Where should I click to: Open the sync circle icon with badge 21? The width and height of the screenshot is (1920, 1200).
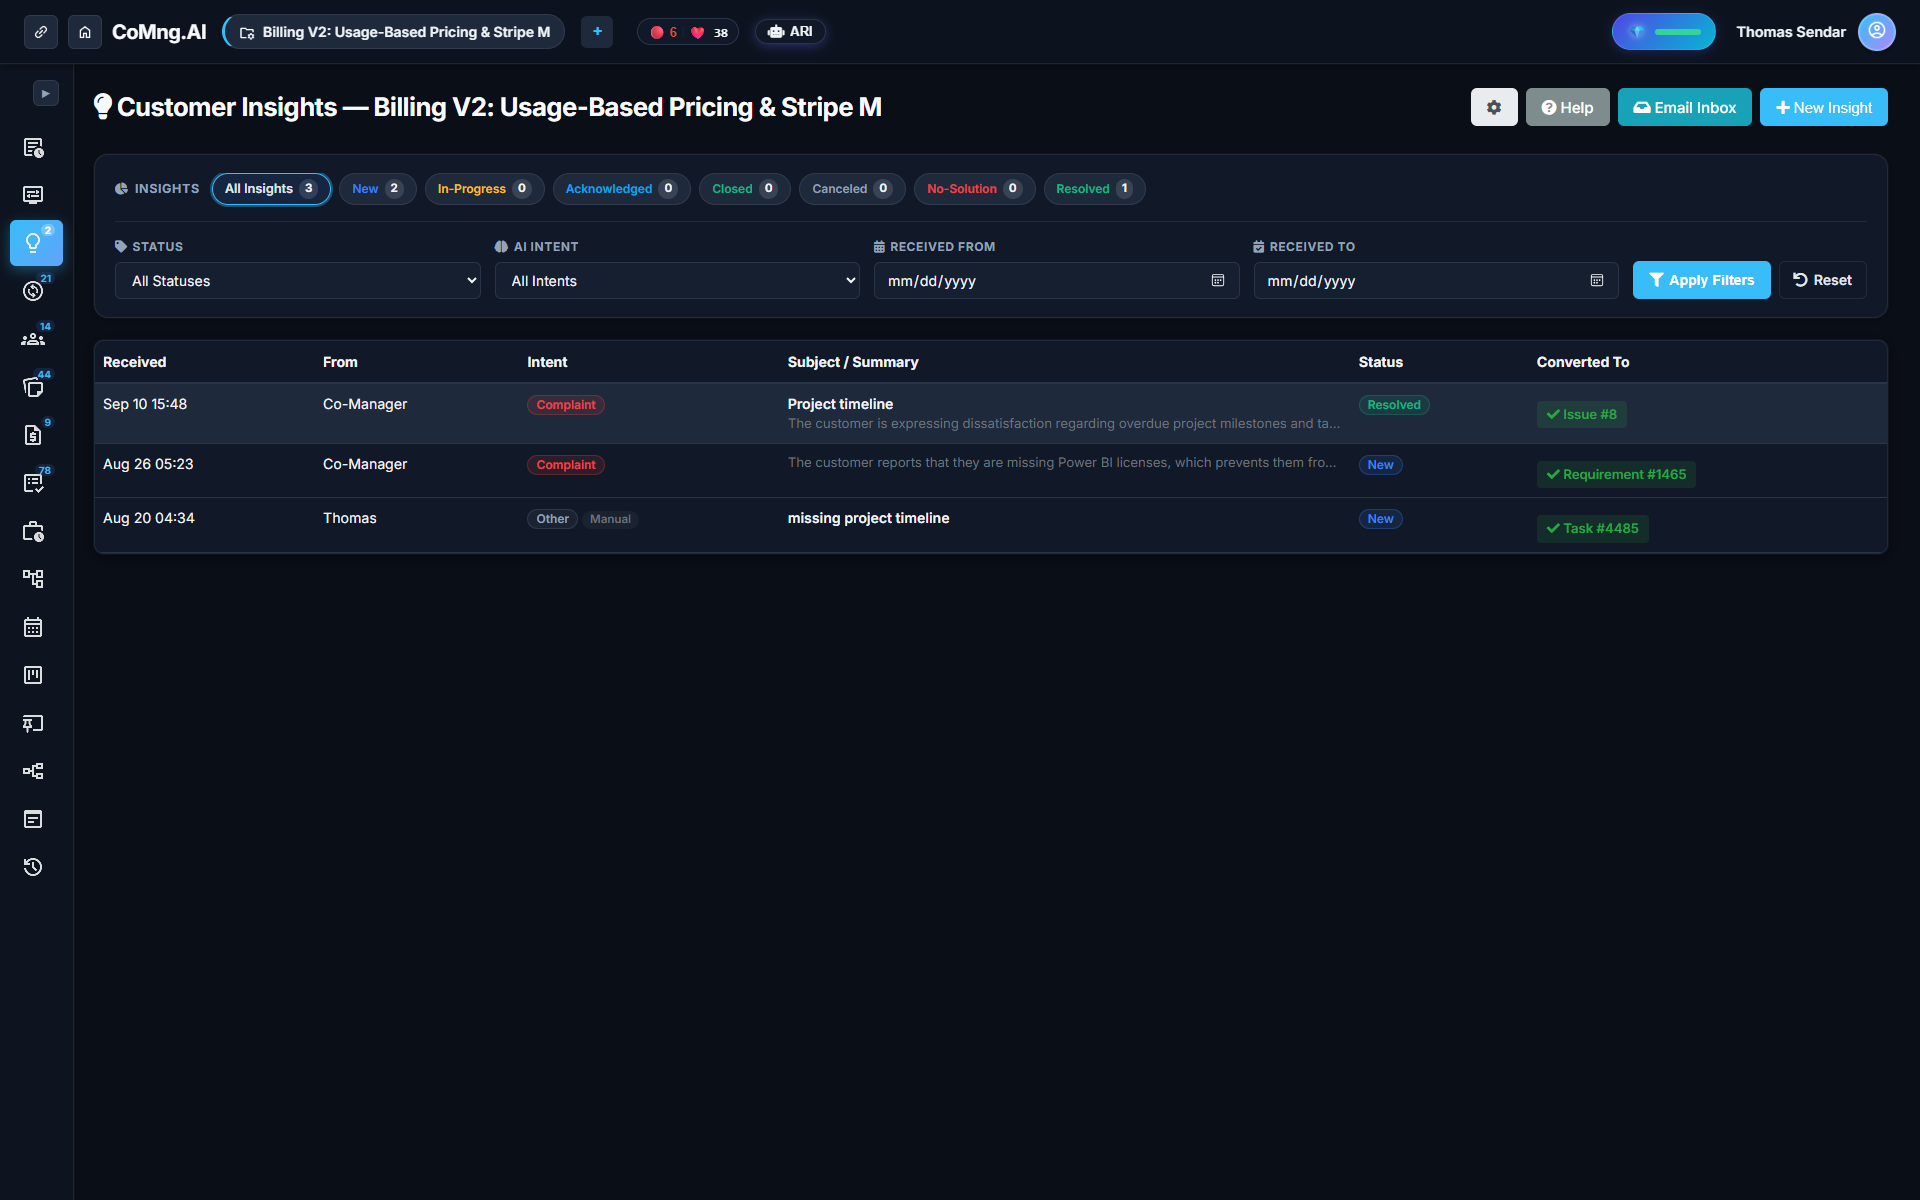pyautogui.click(x=33, y=291)
